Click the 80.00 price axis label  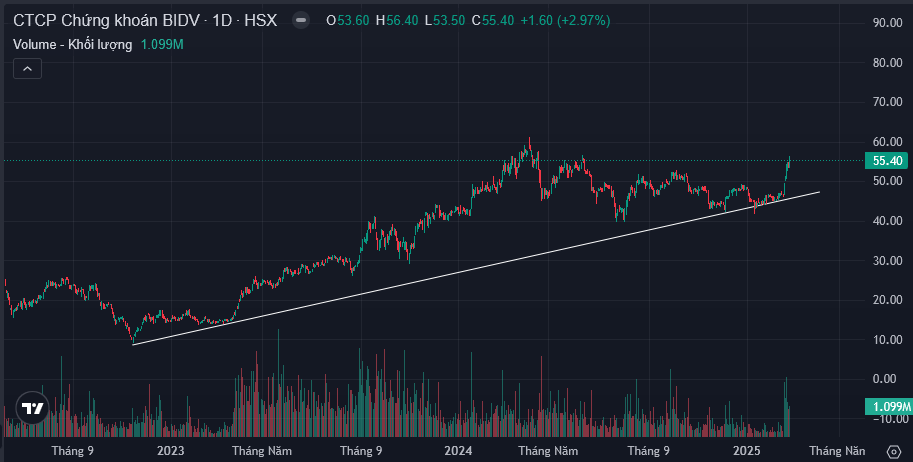click(x=887, y=62)
